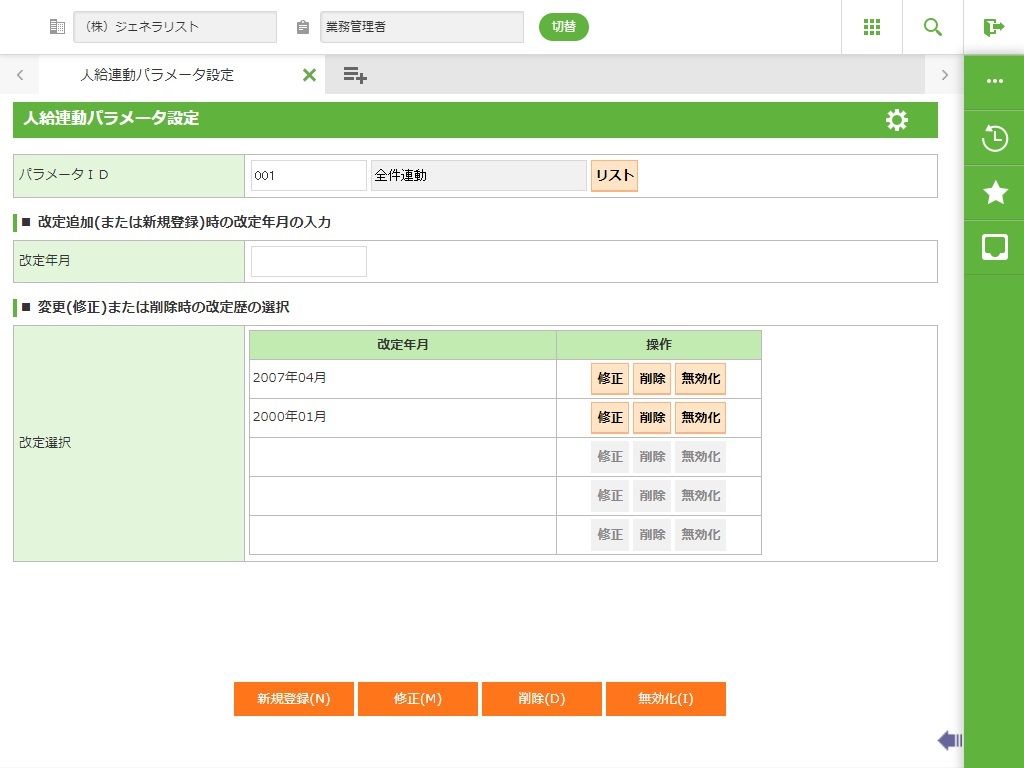1024x768 pixels.
Task: Click 無効化 for the 2000年01月 row
Action: pos(700,418)
